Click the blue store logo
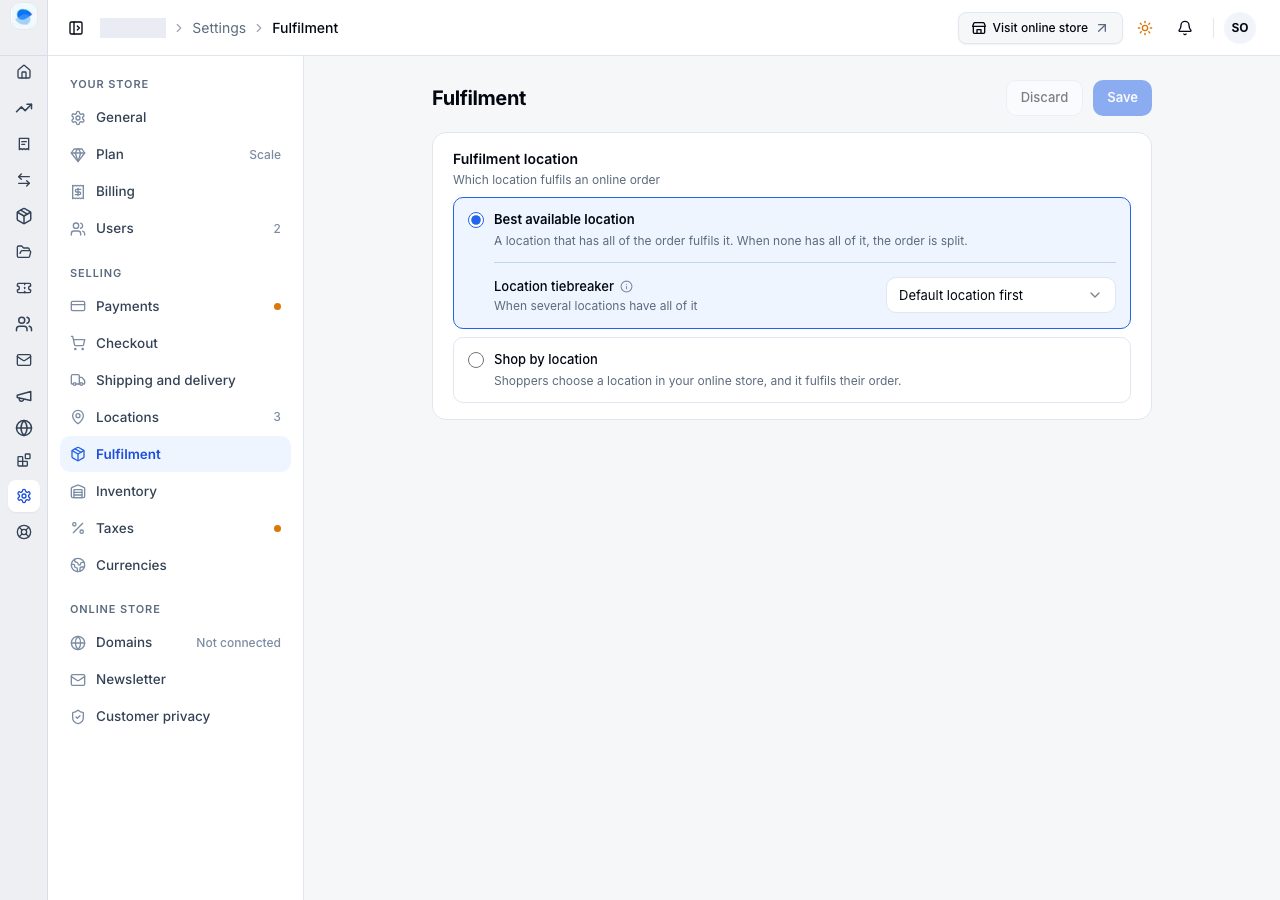1280x900 pixels. (24, 17)
